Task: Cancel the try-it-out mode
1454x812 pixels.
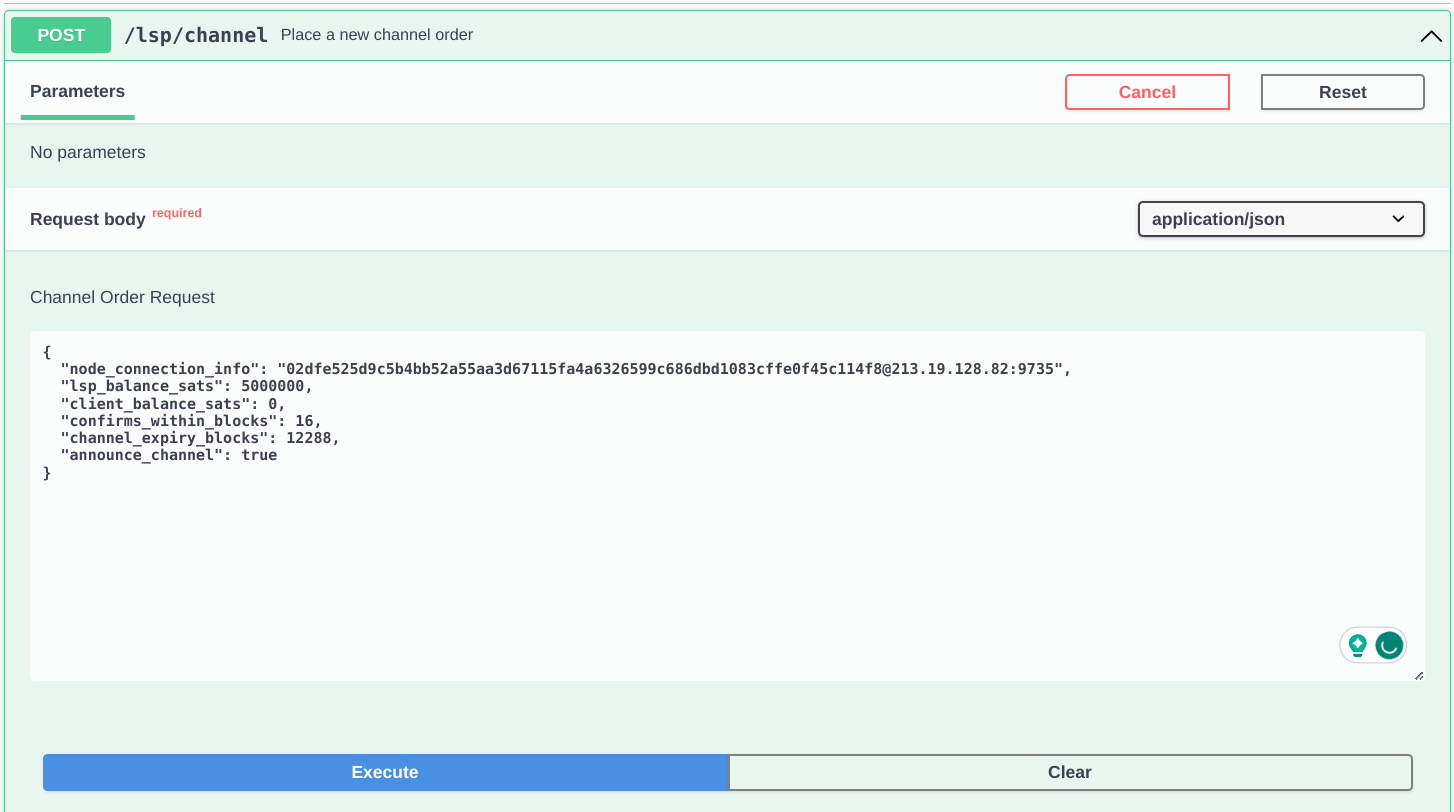Action: pos(1147,92)
